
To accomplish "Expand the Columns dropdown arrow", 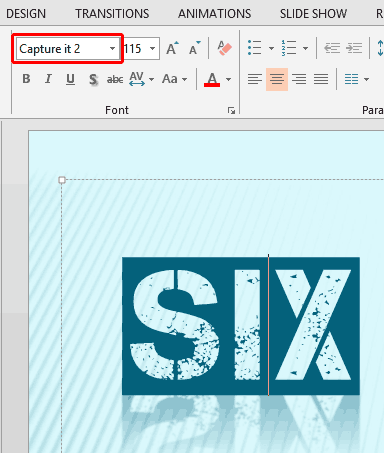I will (x=366, y=79).
